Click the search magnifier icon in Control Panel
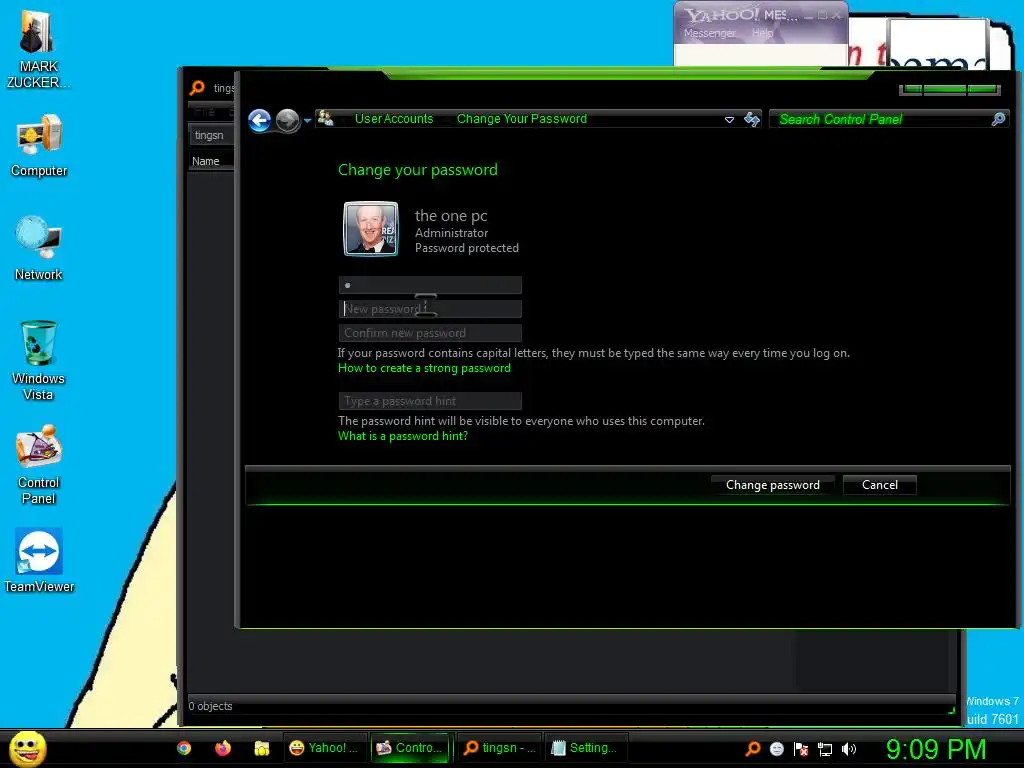The width and height of the screenshot is (1024, 768). [998, 119]
